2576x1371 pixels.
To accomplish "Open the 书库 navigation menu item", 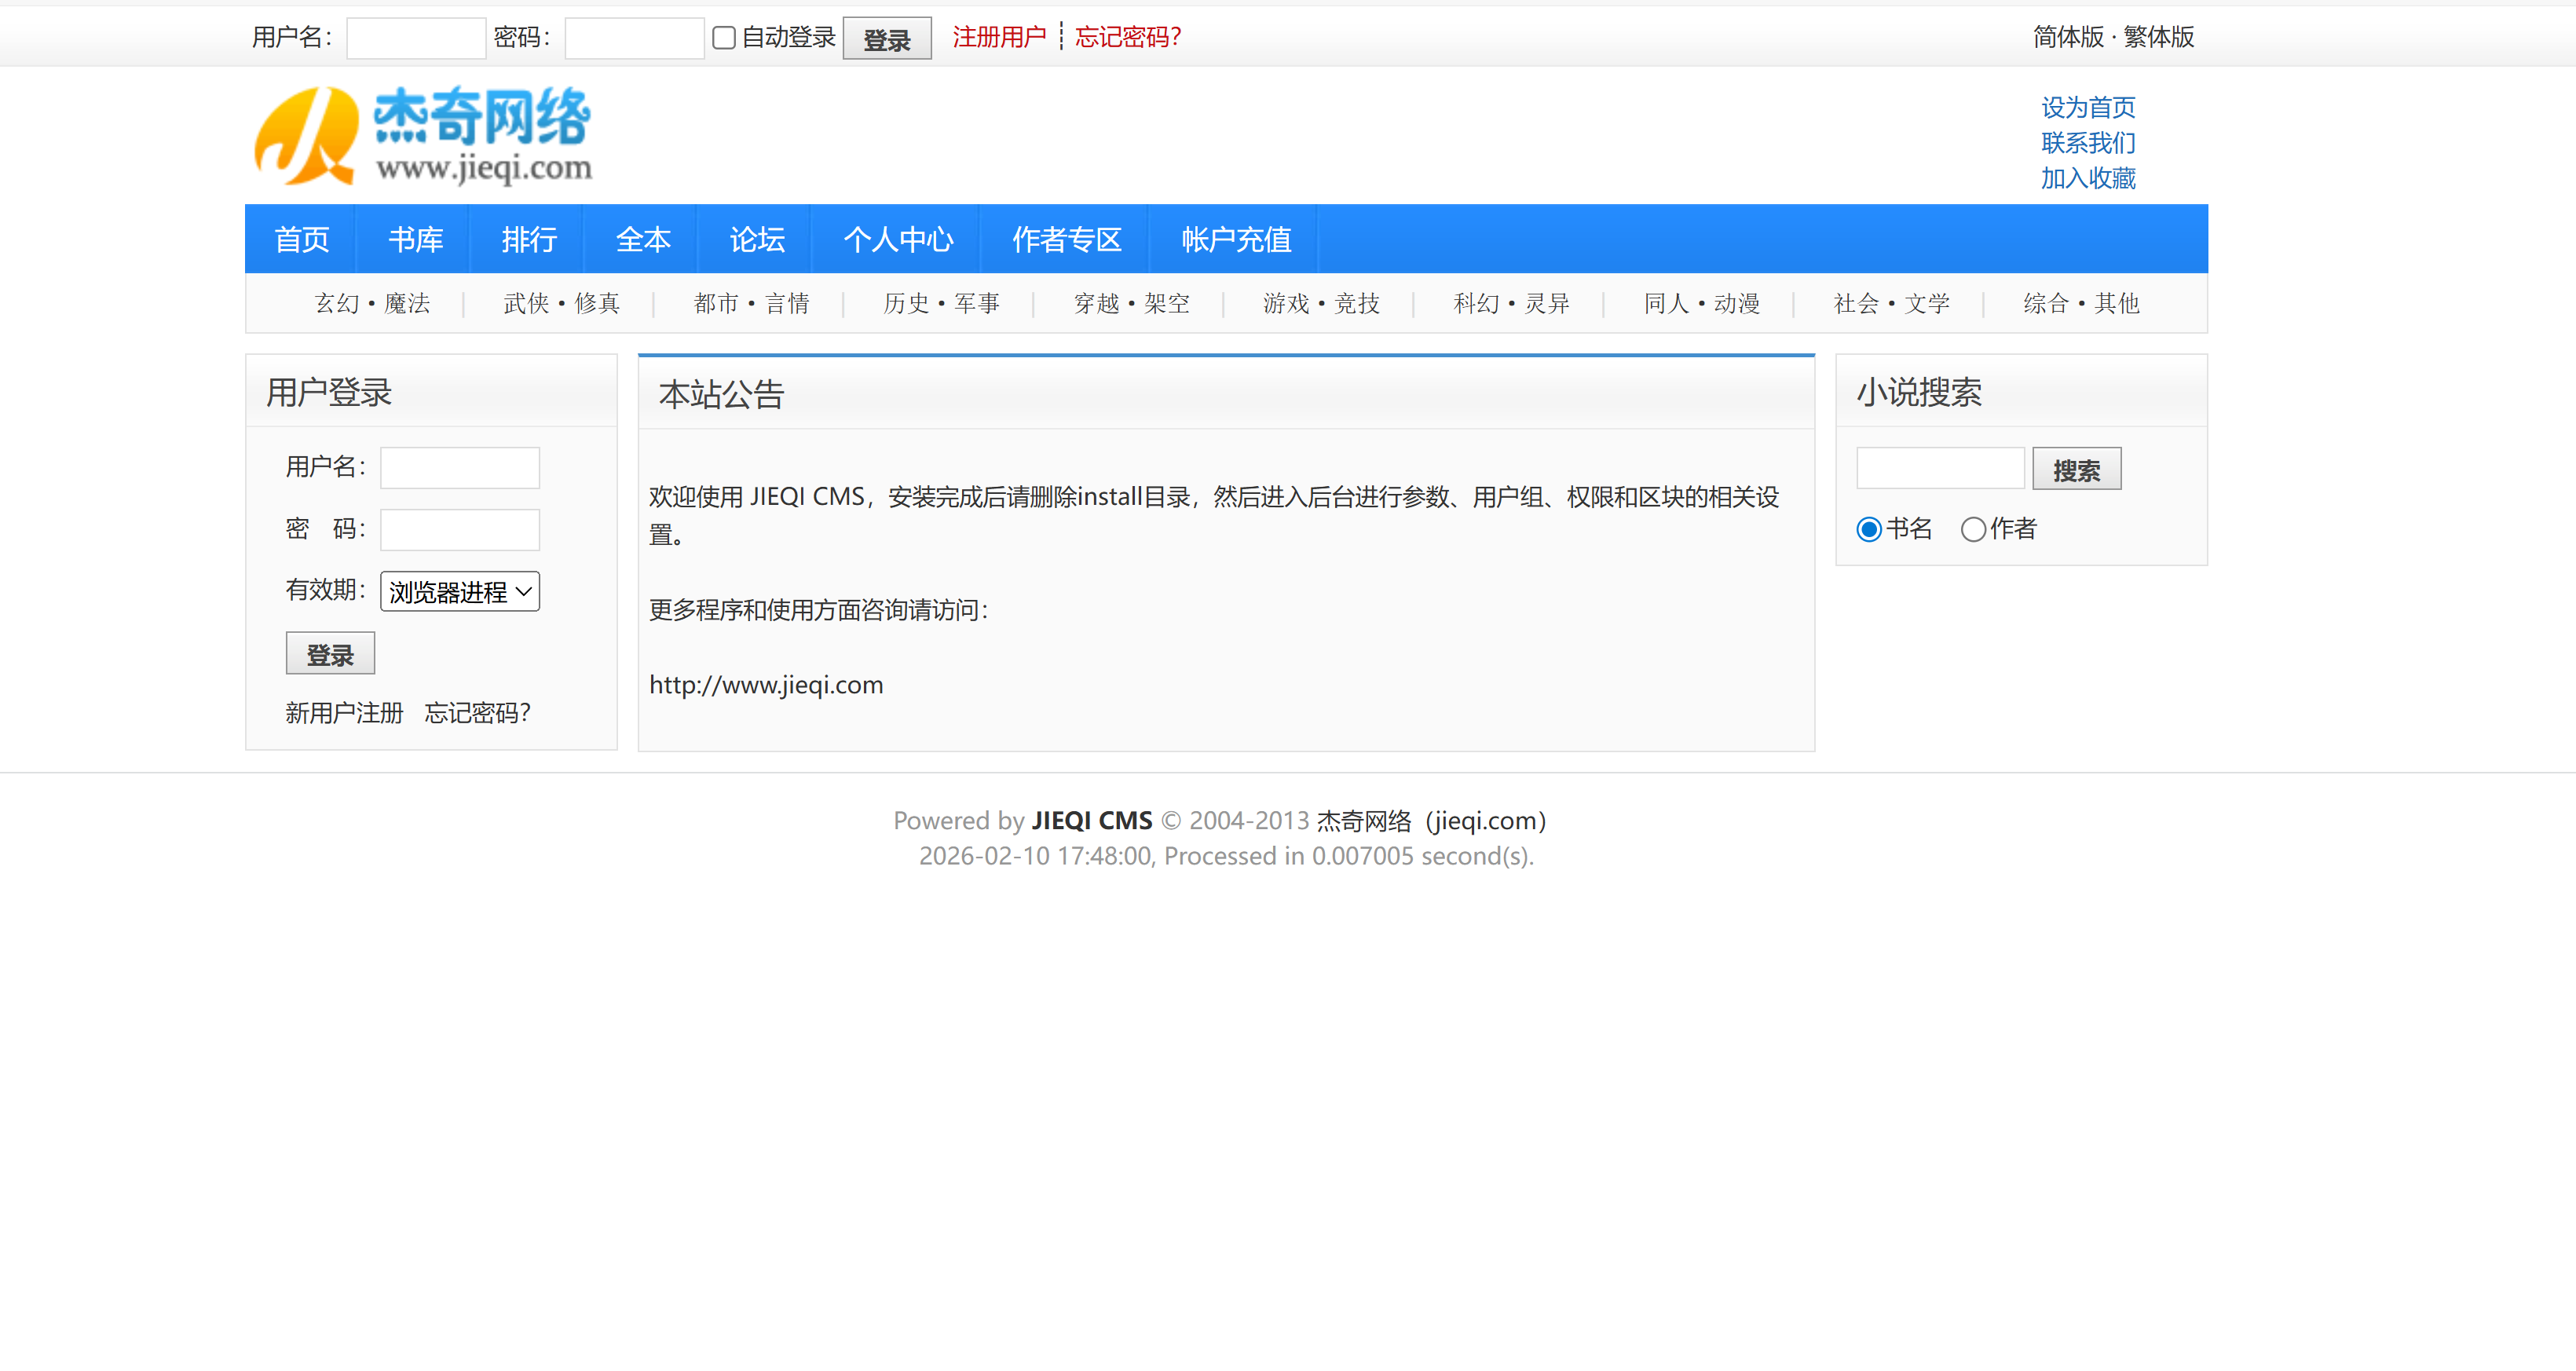I will click(x=415, y=240).
